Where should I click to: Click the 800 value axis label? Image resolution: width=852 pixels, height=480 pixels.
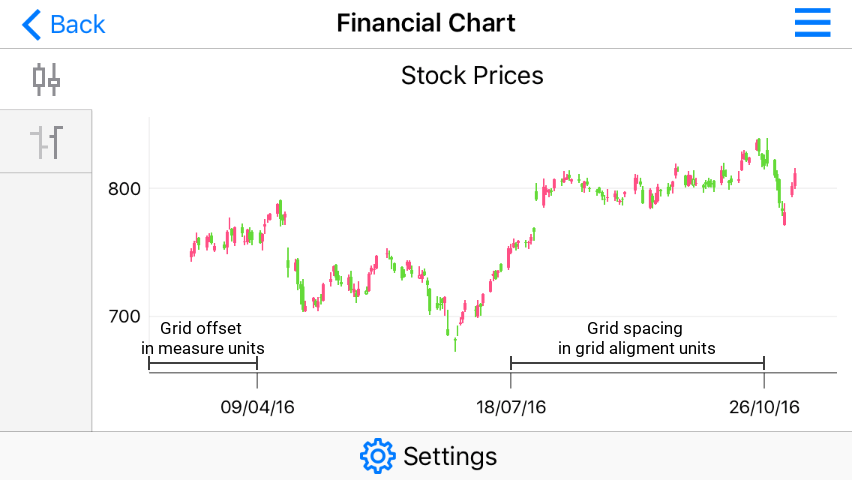click(x=124, y=188)
